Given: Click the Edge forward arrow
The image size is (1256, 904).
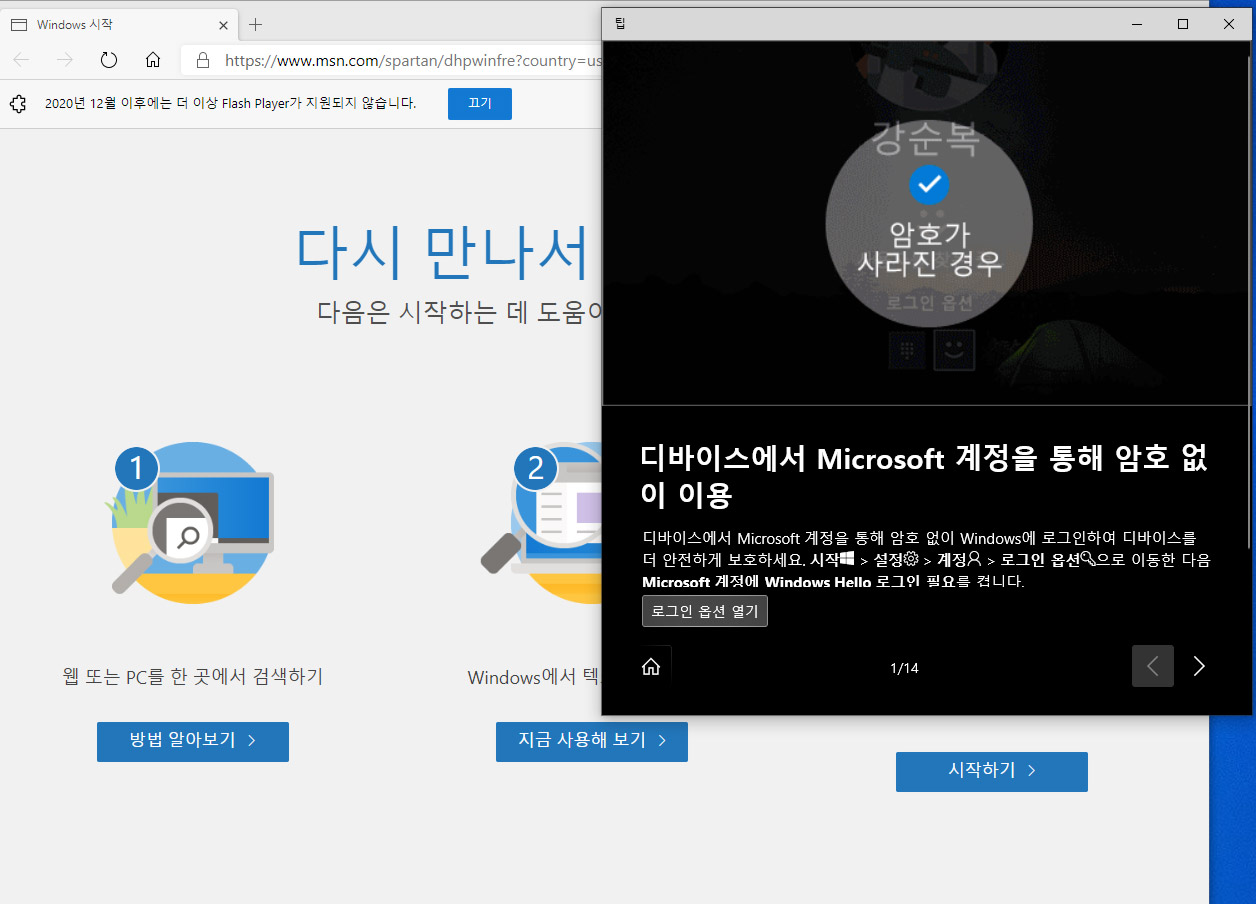Looking at the screenshot, I should pos(65,60).
